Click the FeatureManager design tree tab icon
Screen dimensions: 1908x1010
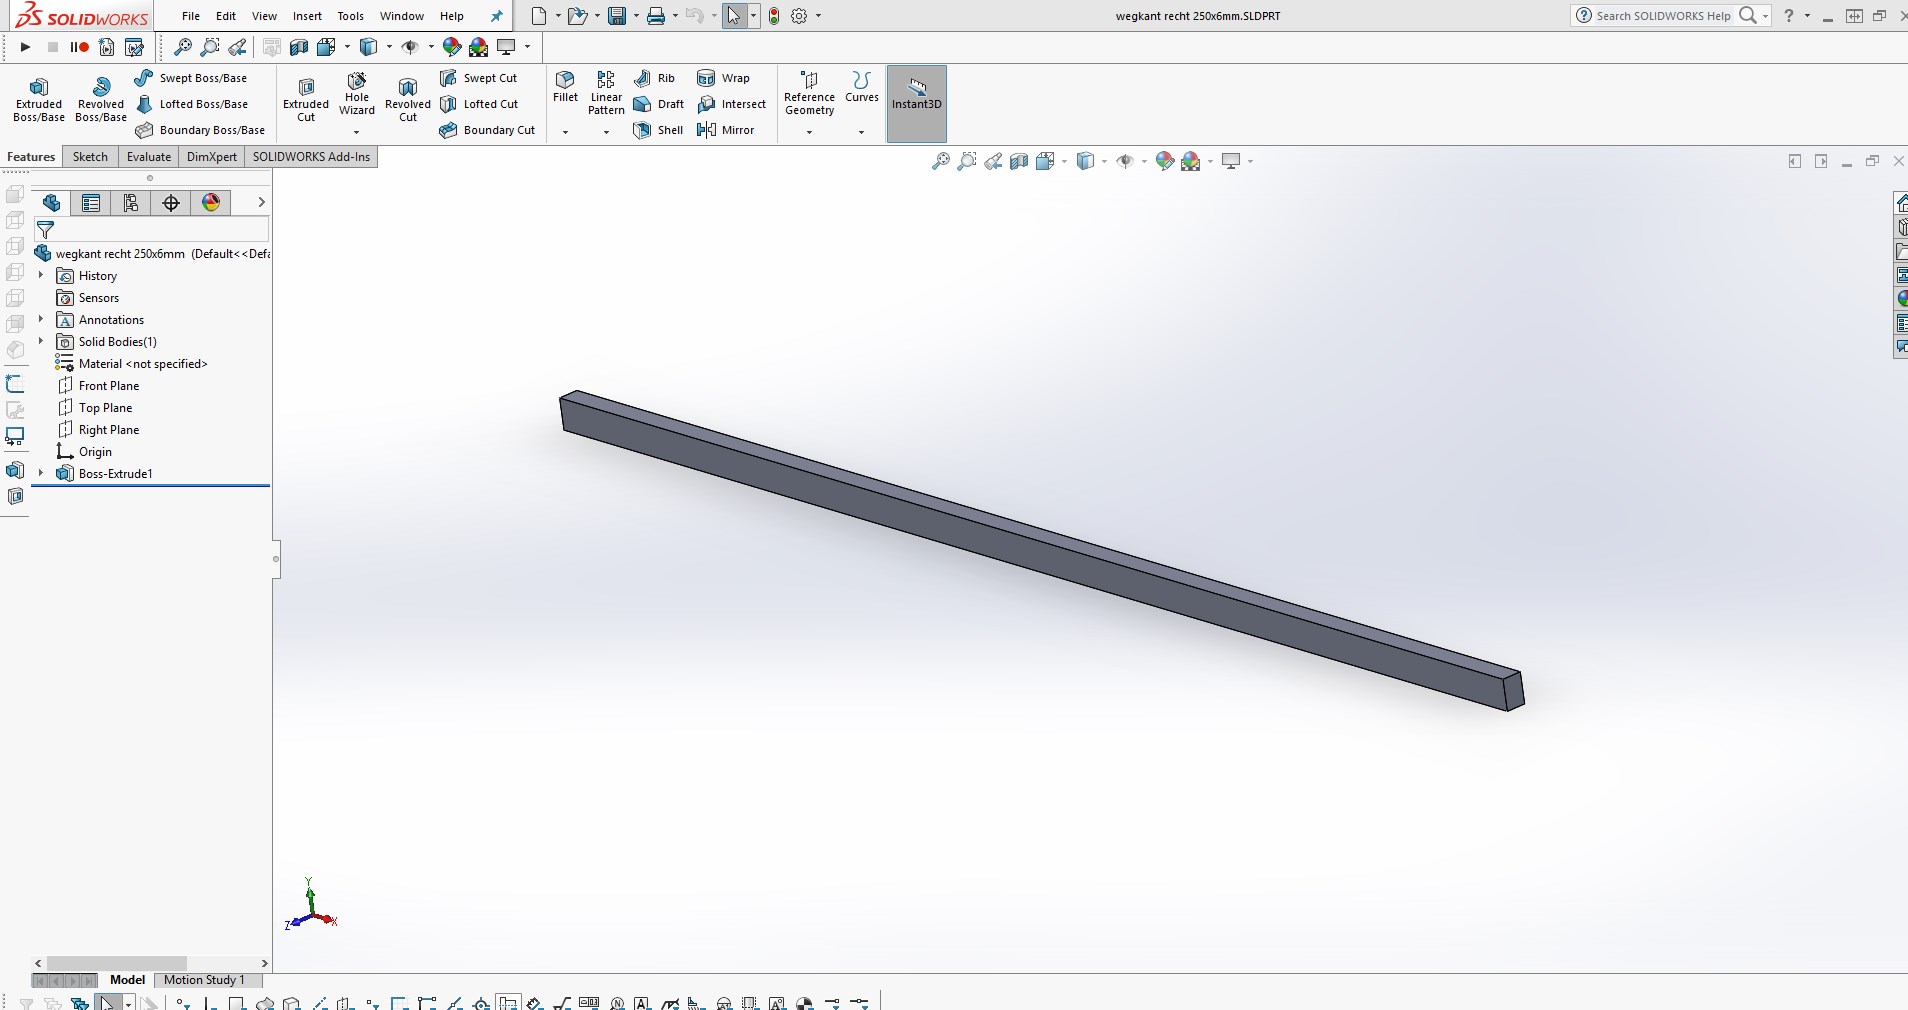[x=51, y=203]
